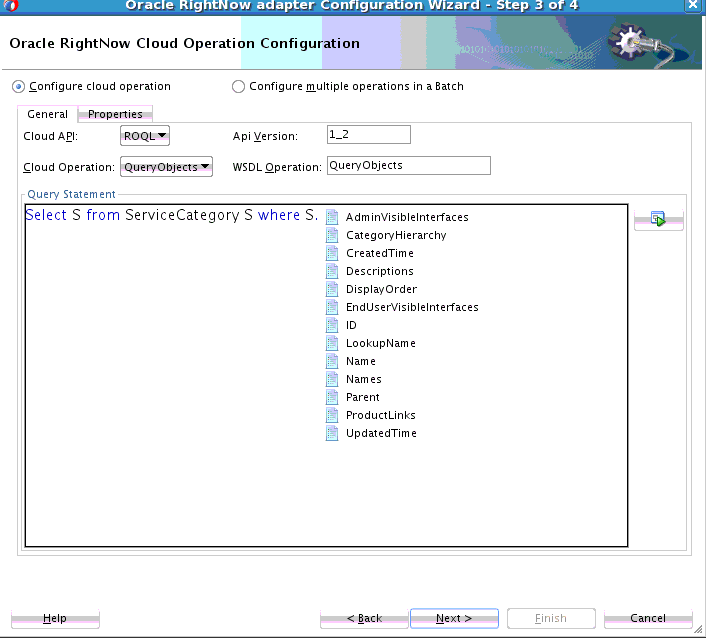Pick EndUserVisibleInterfaces from suggestion list
The image size is (706, 638).
point(412,307)
